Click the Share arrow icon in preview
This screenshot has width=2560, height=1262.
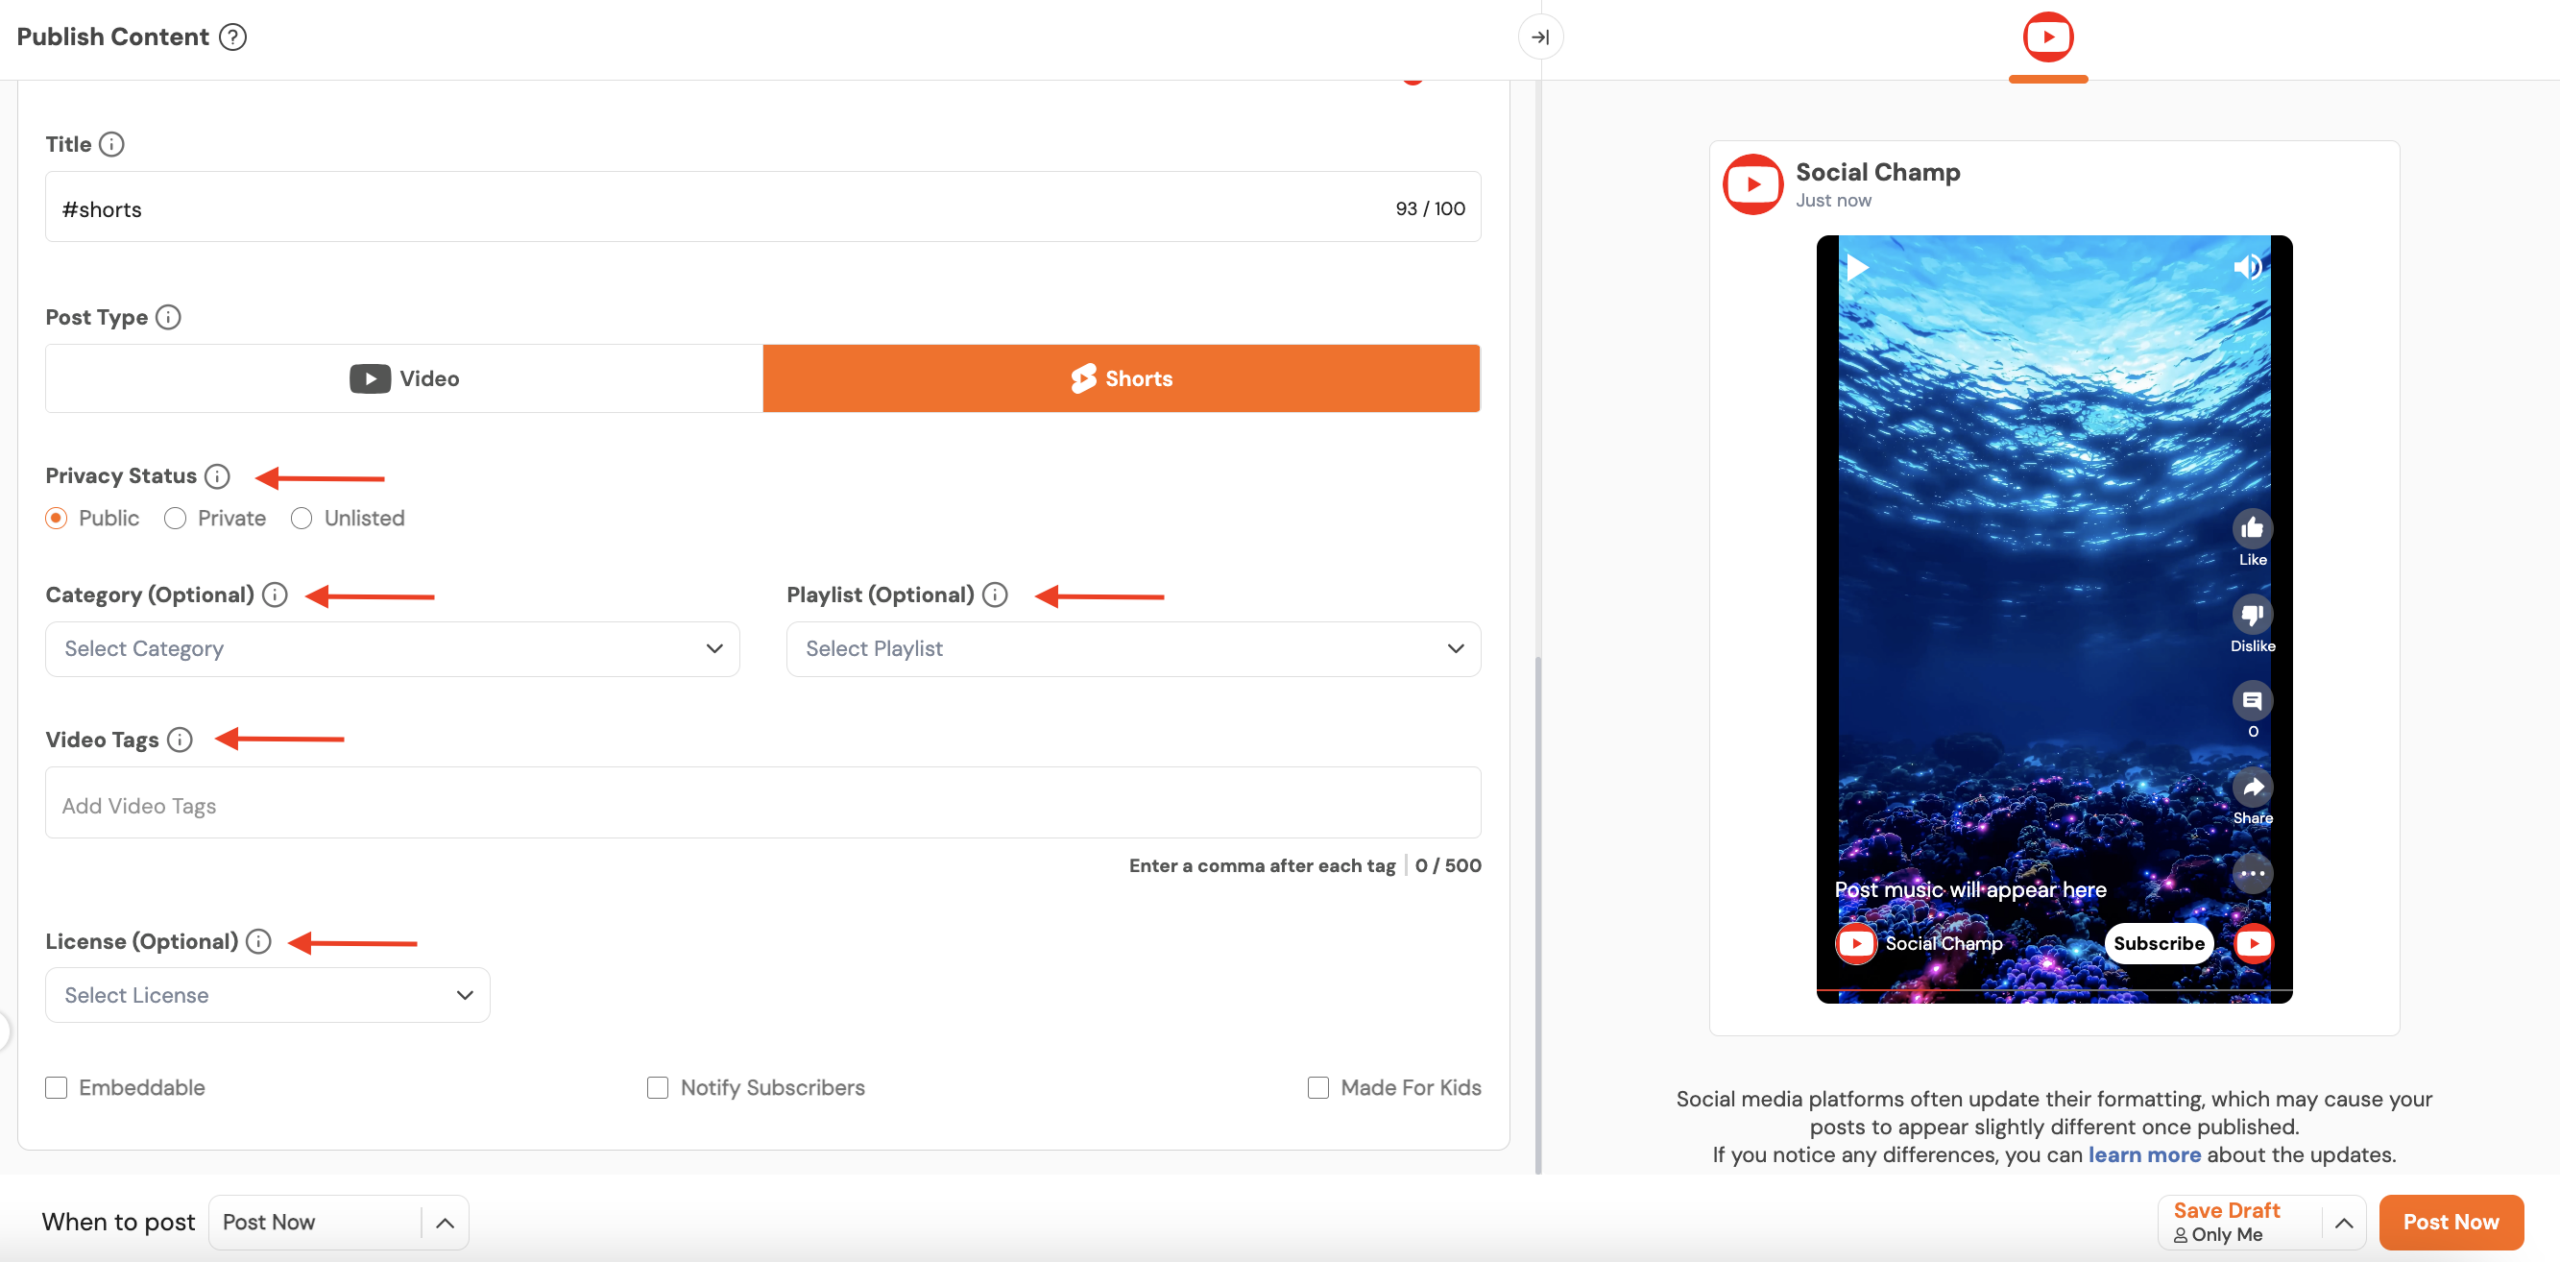(x=2252, y=788)
